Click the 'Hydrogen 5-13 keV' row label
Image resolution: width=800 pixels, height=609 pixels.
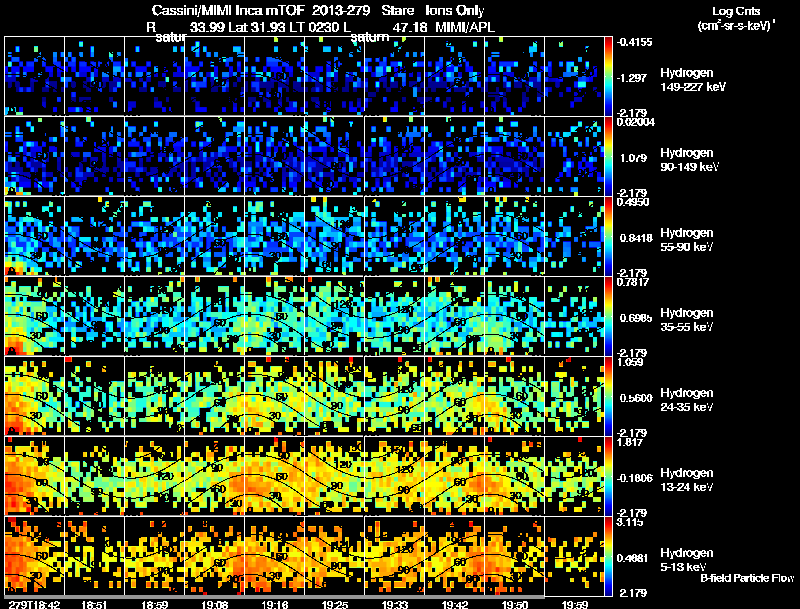[x=686, y=560]
